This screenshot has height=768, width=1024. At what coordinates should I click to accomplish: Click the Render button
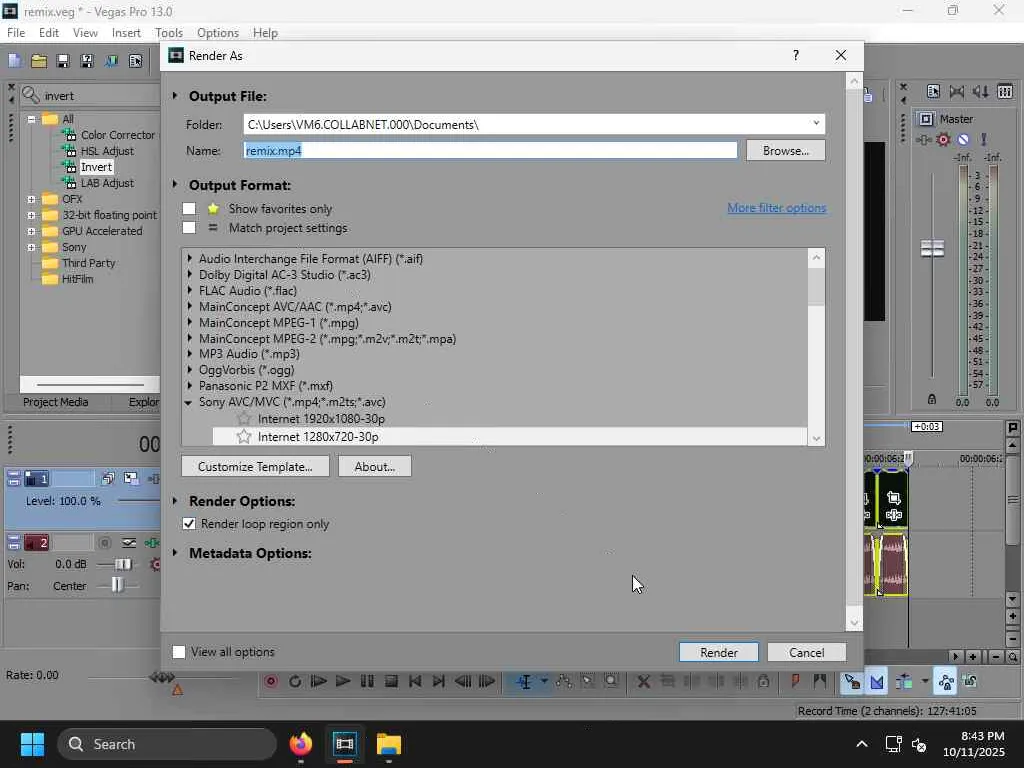[719, 652]
